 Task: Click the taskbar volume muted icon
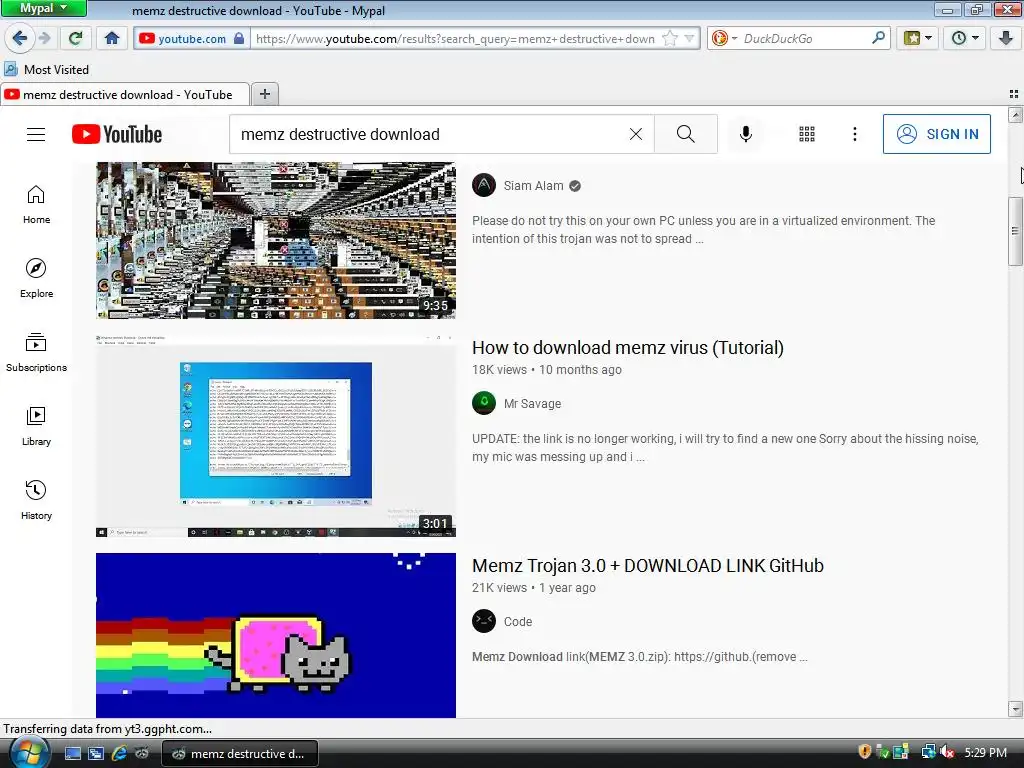pyautogui.click(x=946, y=752)
